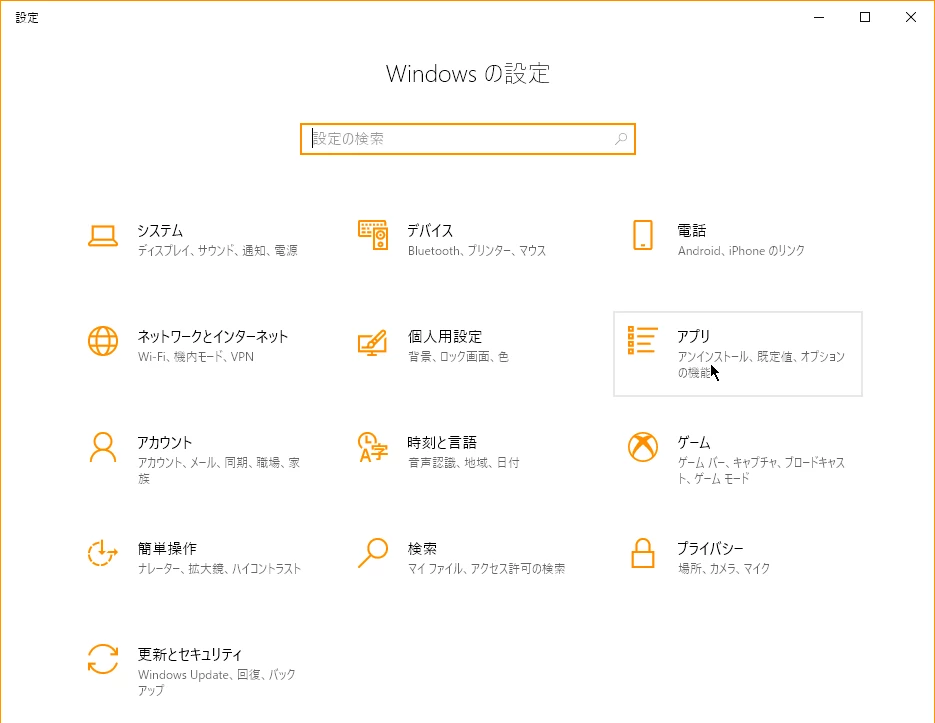The width and height of the screenshot is (935, 723).
Task: Open the アカウント person icon
Action: click(103, 447)
